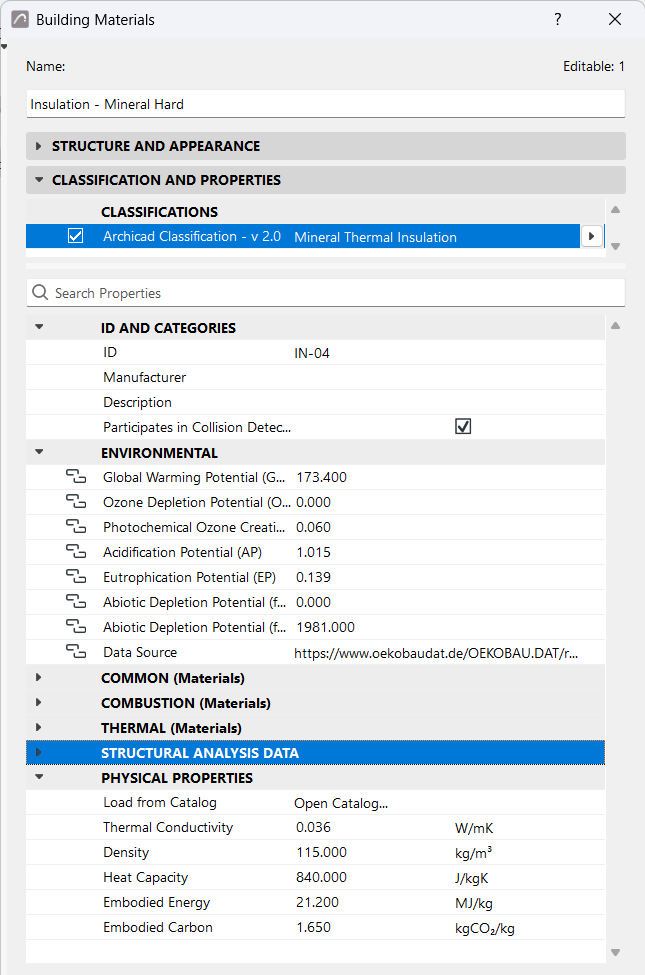Edit Density value 115.000
This screenshot has width=645, height=975.
tap(322, 853)
